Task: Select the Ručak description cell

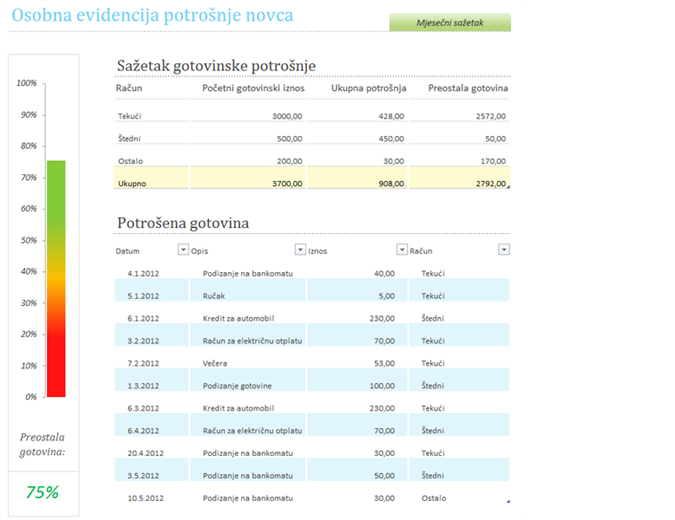Action: coord(214,296)
